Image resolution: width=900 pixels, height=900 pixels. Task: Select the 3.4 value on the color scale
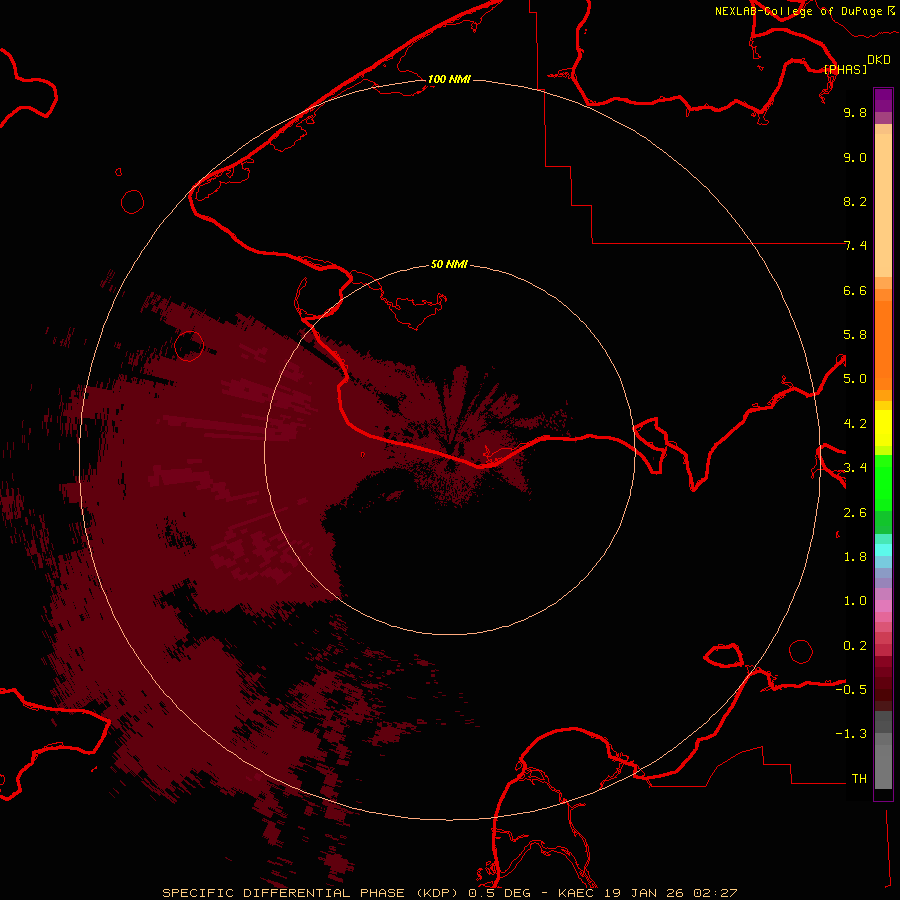855,468
